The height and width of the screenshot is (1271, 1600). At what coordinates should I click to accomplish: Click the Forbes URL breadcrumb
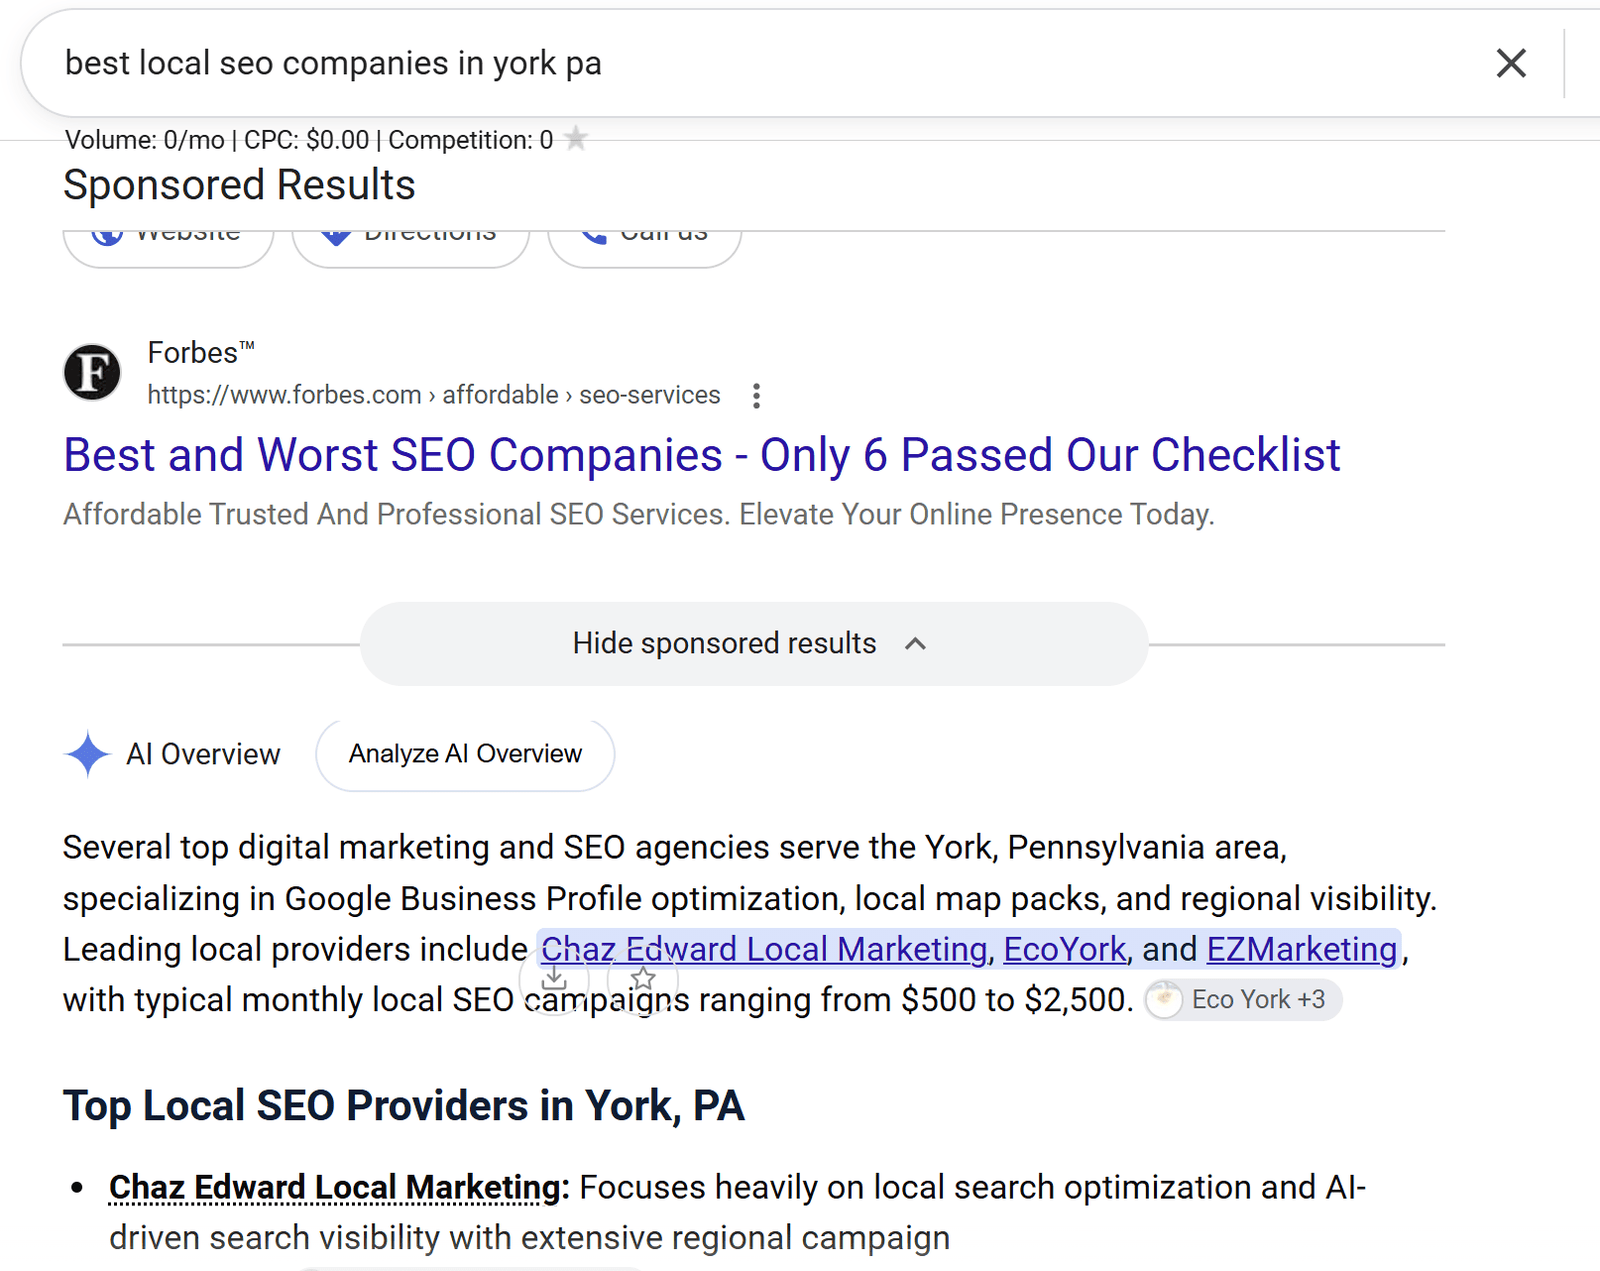pyautogui.click(x=434, y=395)
